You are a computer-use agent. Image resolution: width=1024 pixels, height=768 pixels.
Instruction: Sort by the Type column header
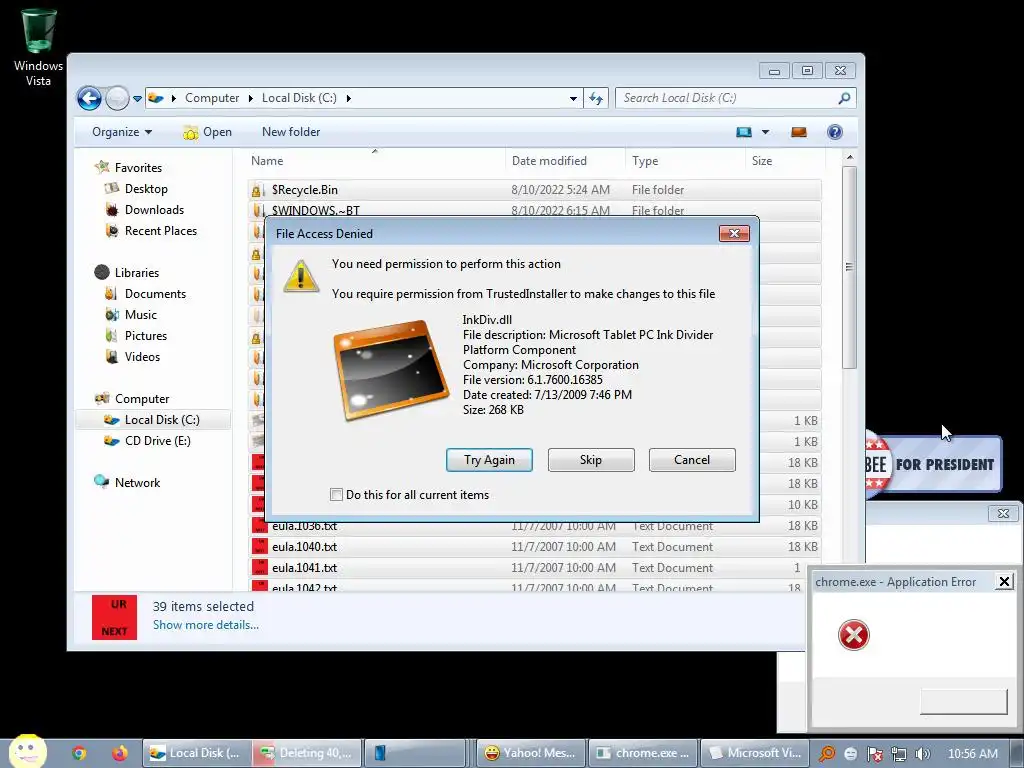(x=685, y=161)
